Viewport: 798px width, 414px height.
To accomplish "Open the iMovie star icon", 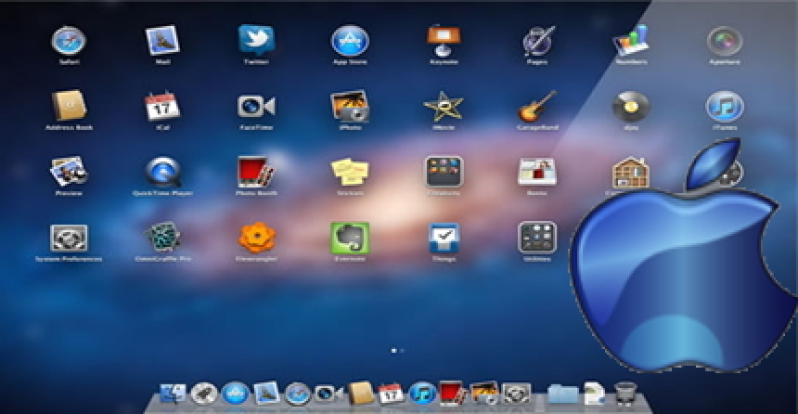I will [444, 106].
